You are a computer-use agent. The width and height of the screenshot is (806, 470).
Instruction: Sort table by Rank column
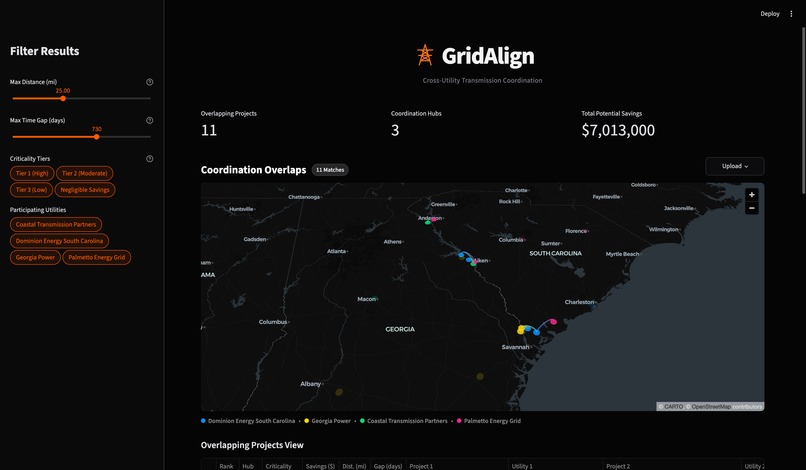click(227, 465)
